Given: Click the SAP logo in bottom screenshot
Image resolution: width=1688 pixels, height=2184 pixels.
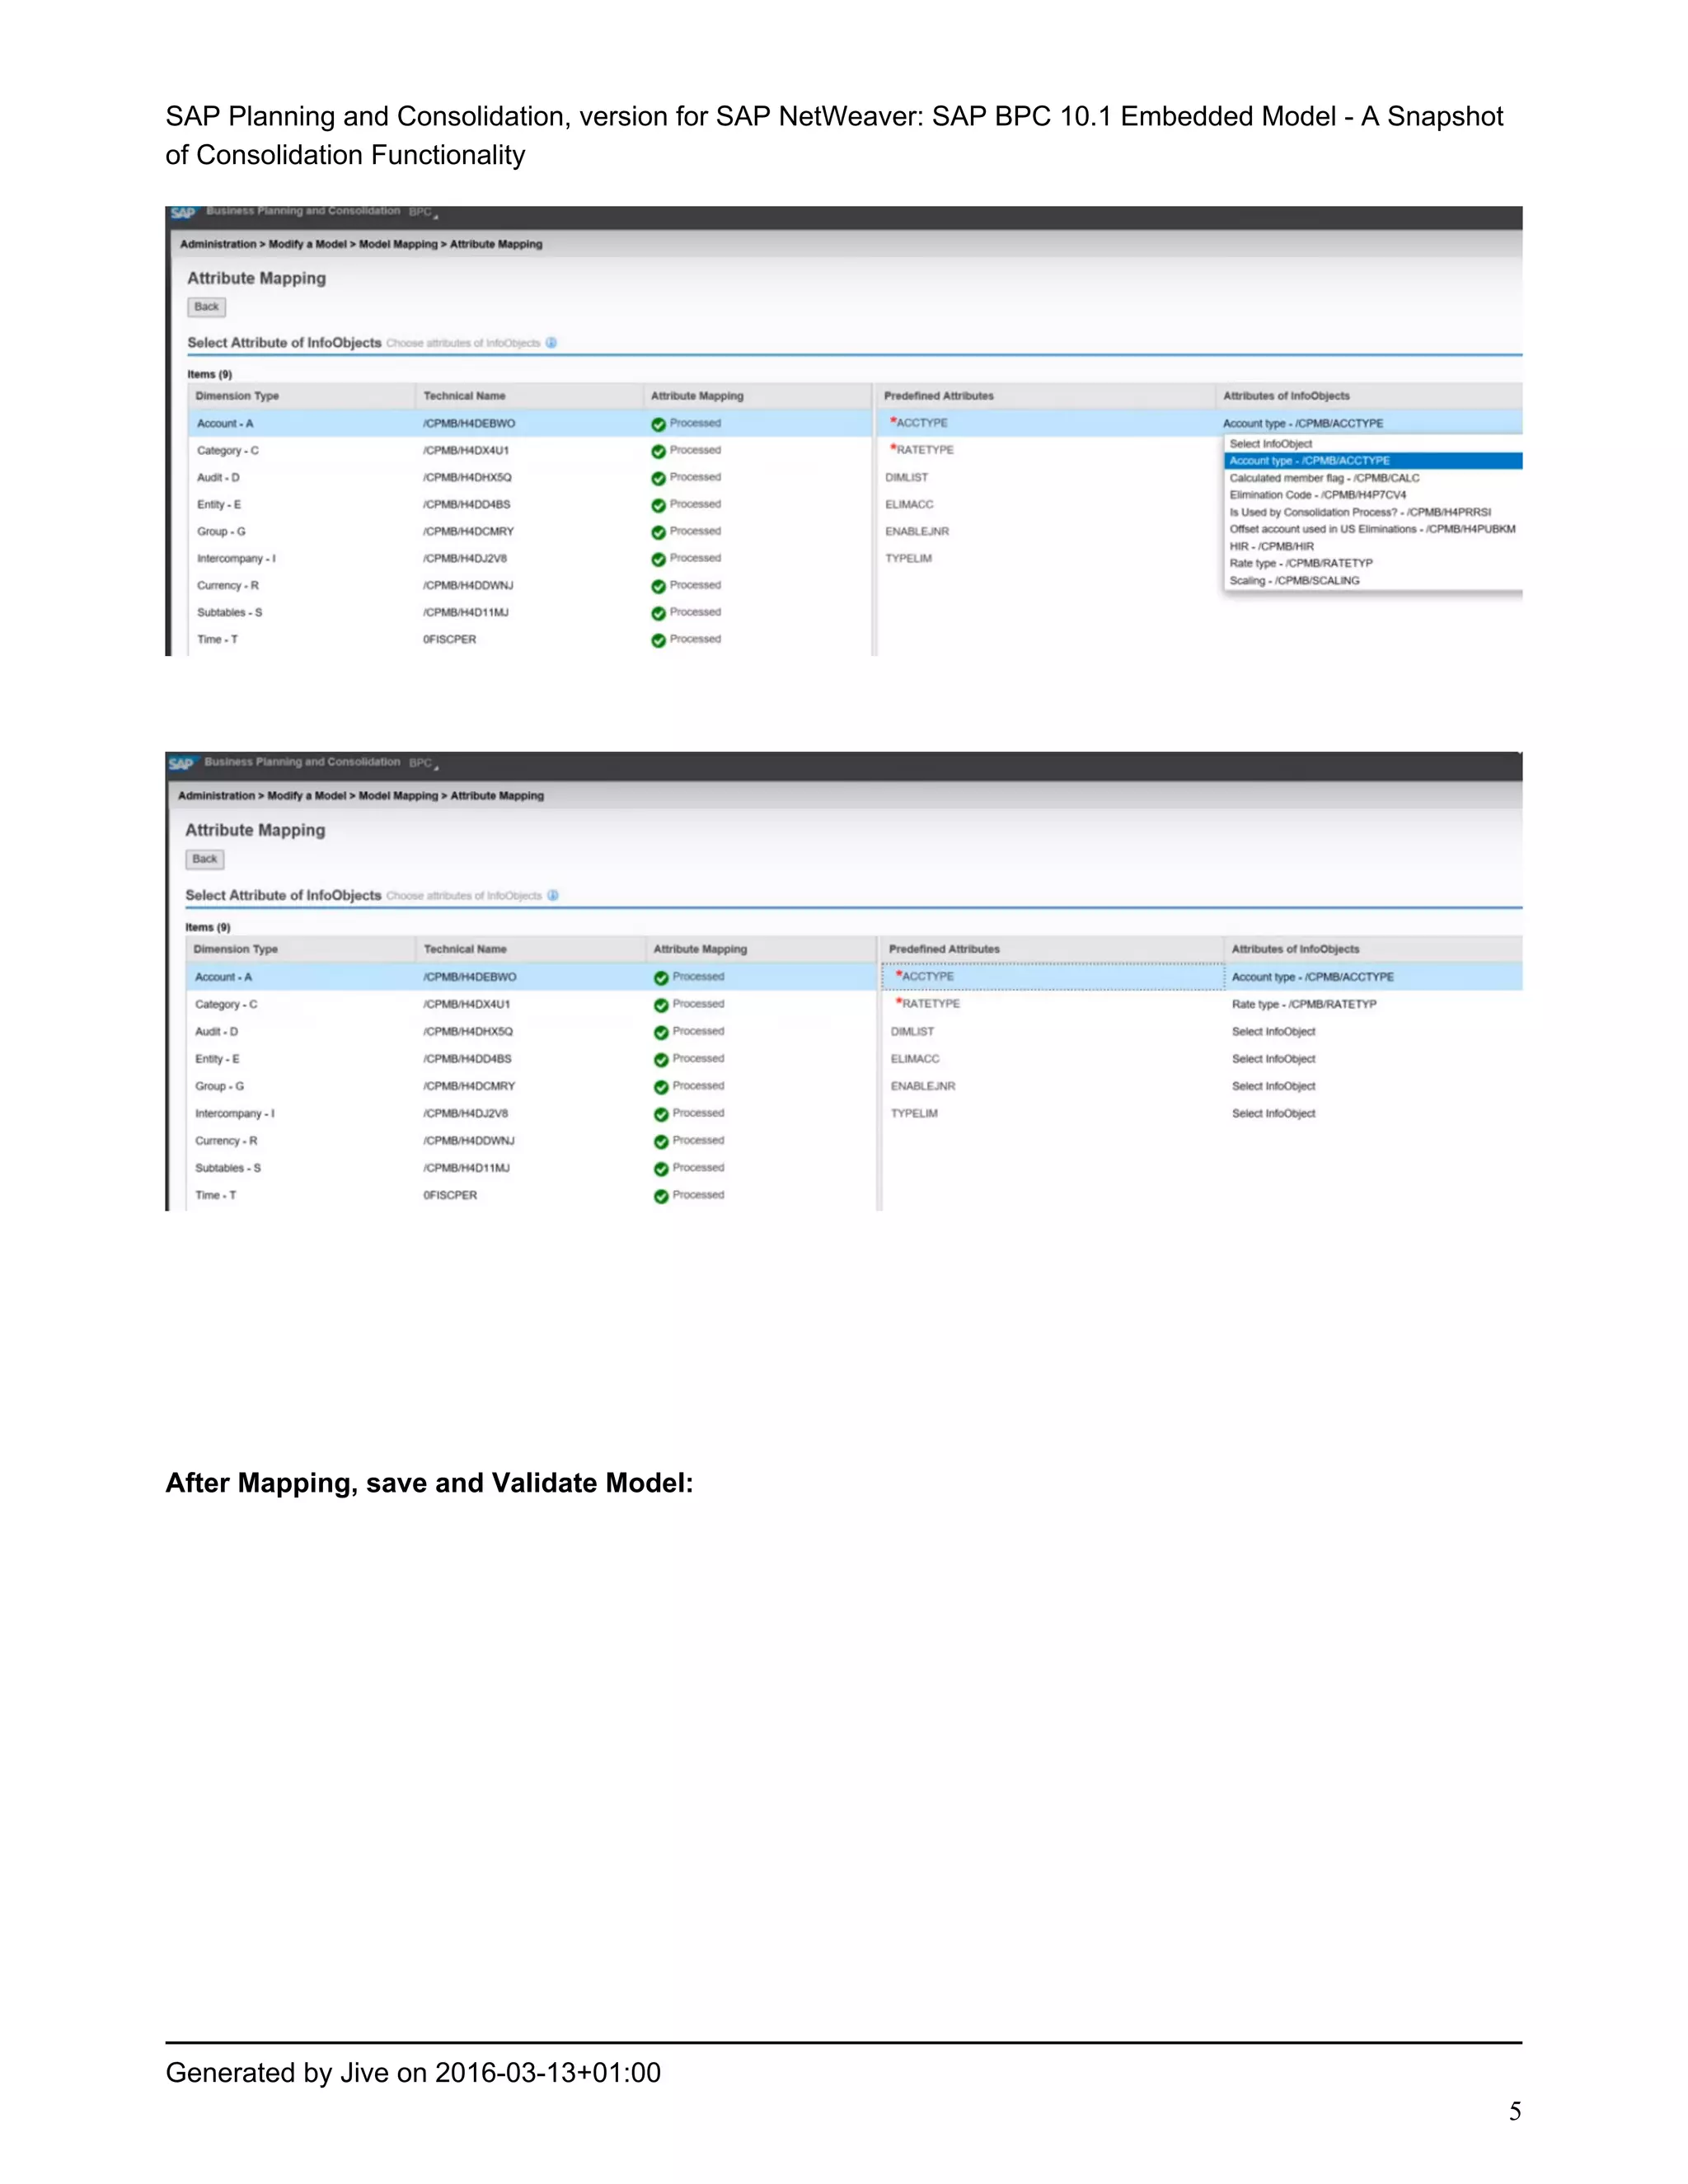Looking at the screenshot, I should [x=181, y=764].
